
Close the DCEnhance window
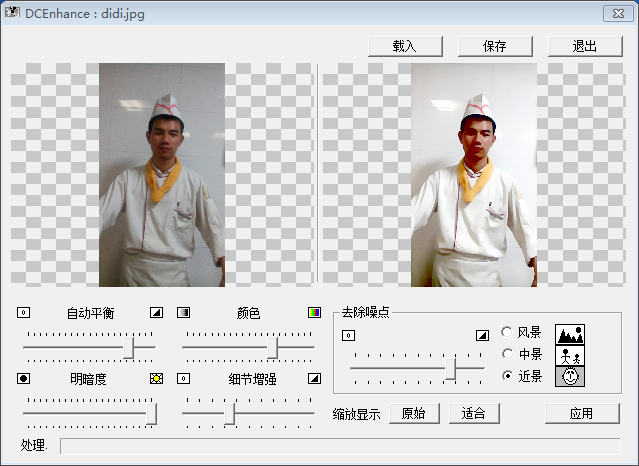click(x=618, y=13)
